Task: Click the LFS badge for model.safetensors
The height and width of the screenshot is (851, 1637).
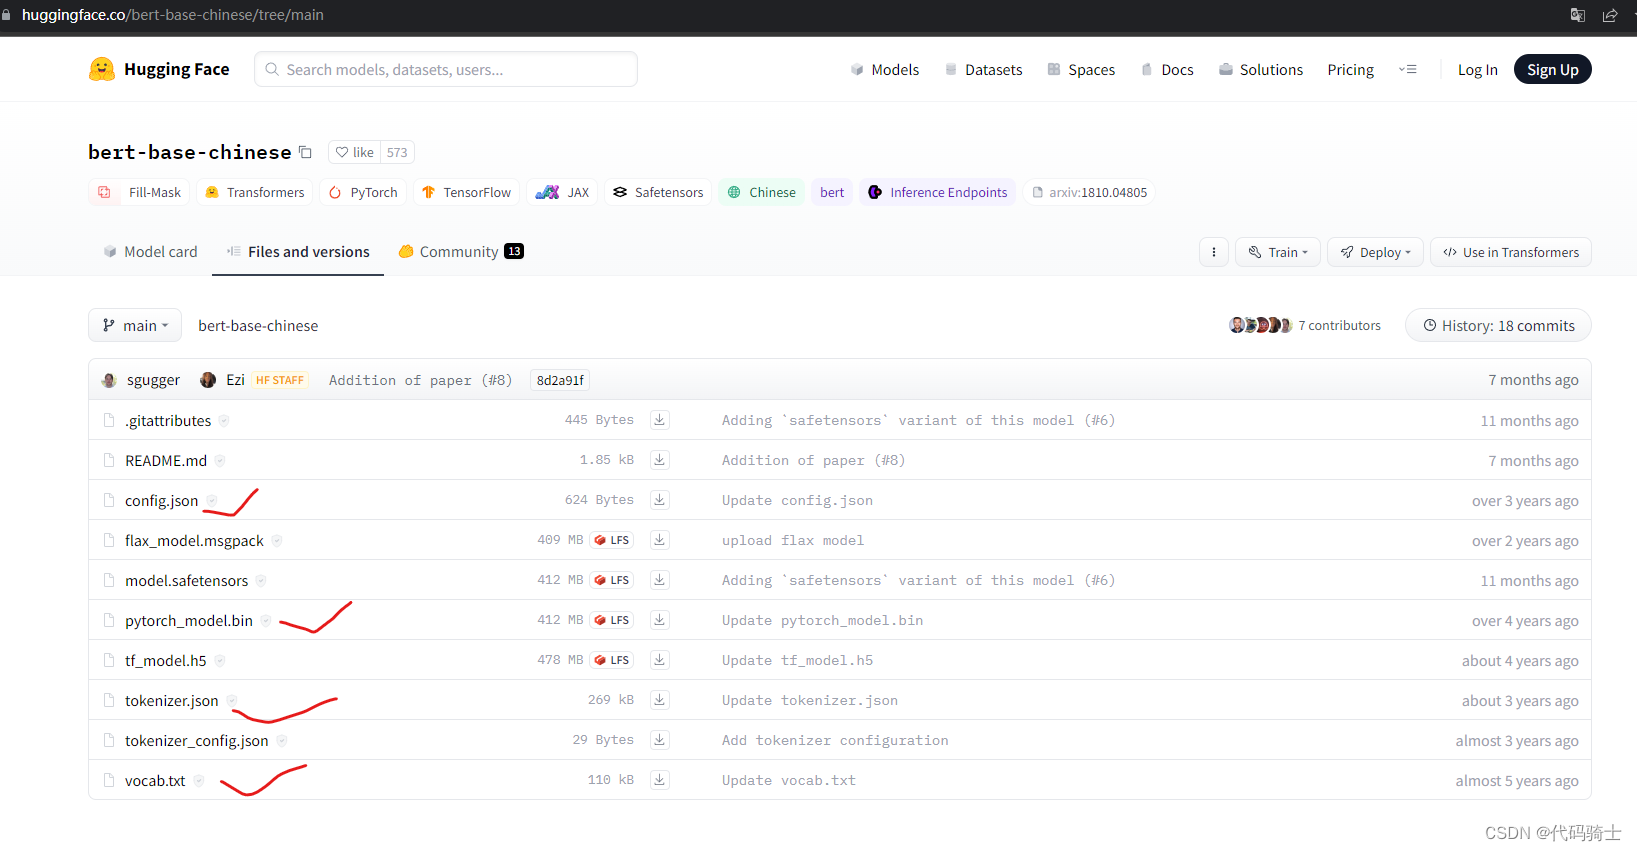Action: (611, 580)
